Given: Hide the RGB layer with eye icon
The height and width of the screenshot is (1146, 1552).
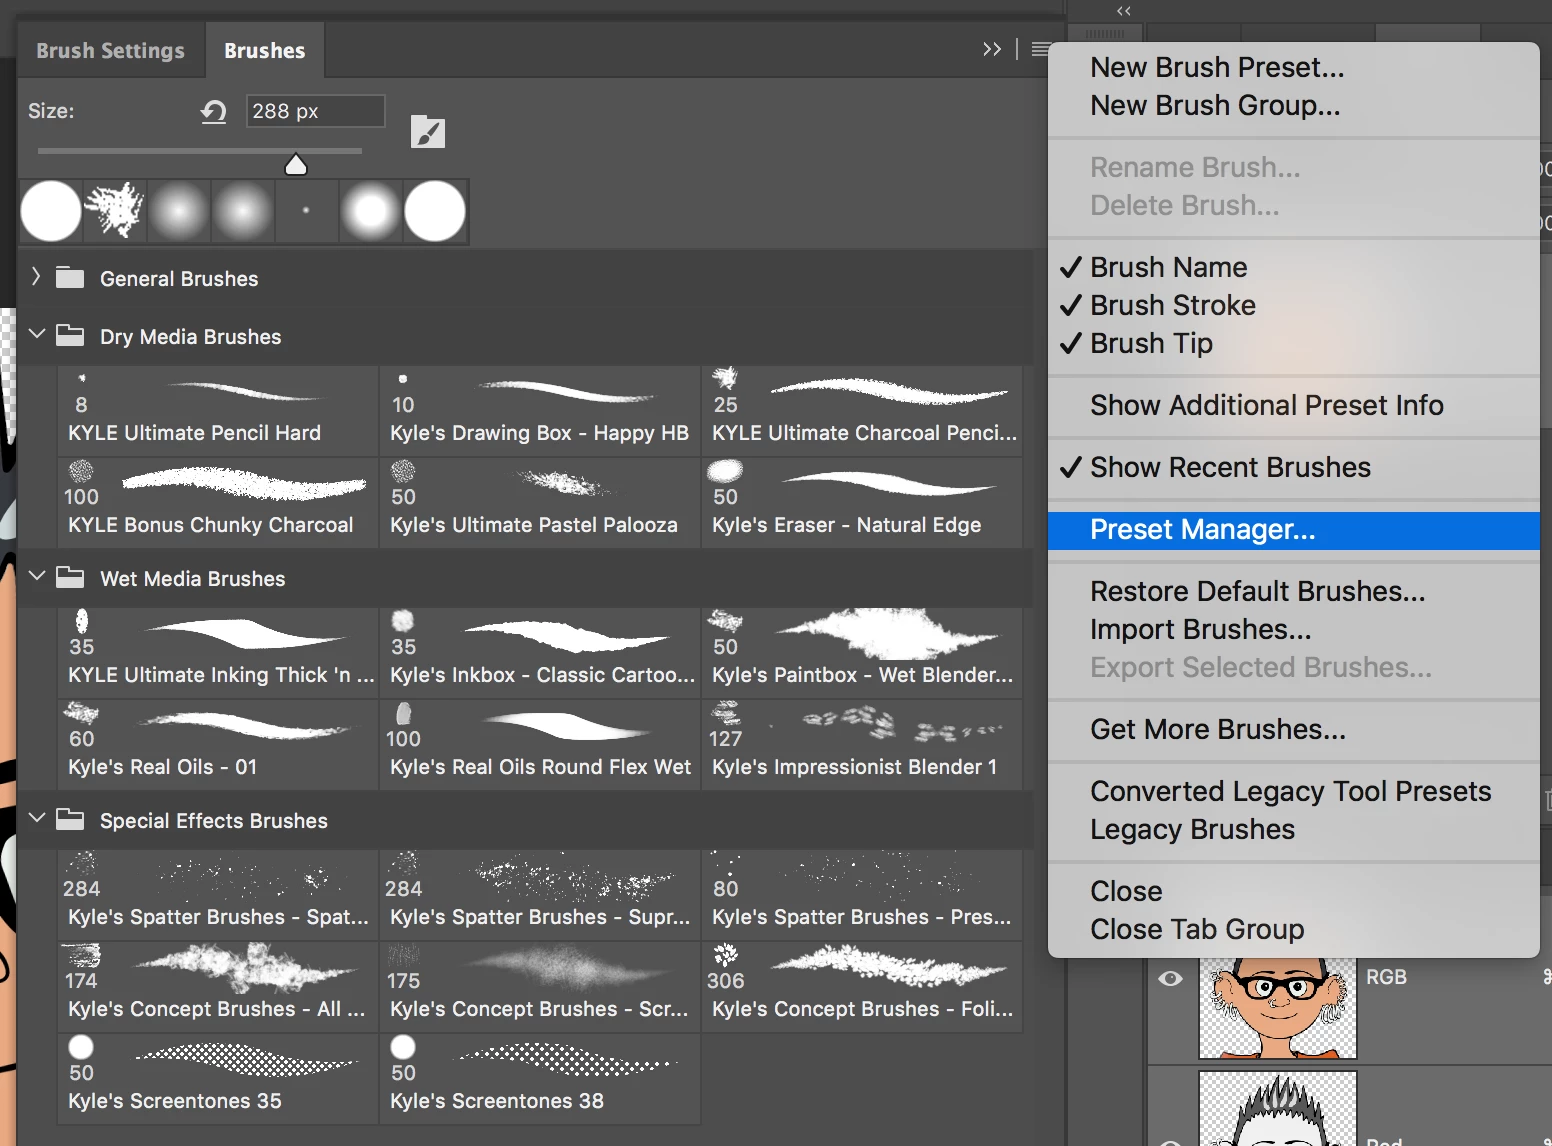Looking at the screenshot, I should coord(1170,977).
